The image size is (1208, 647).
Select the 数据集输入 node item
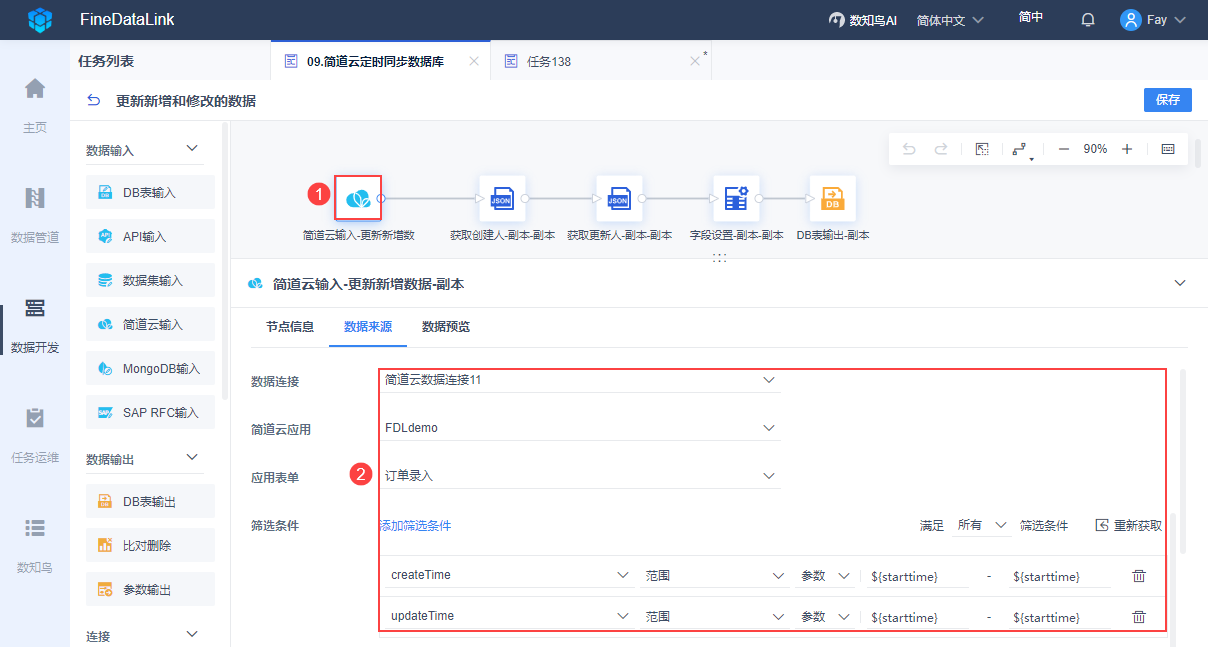[x=150, y=280]
